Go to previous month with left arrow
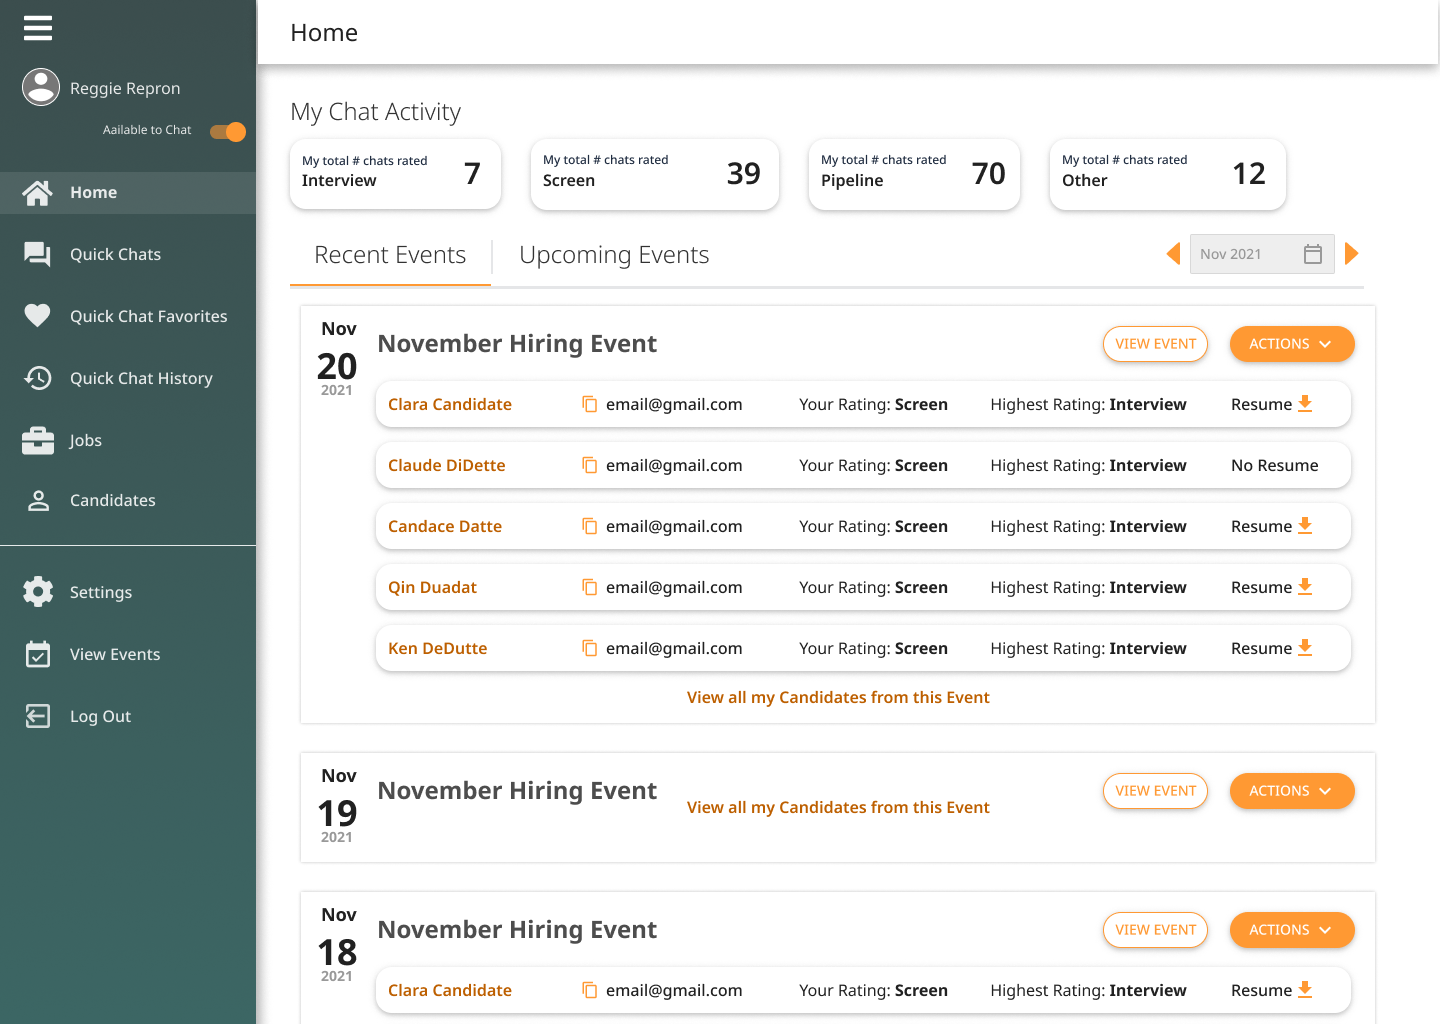Image resolution: width=1440 pixels, height=1024 pixels. pyautogui.click(x=1173, y=254)
